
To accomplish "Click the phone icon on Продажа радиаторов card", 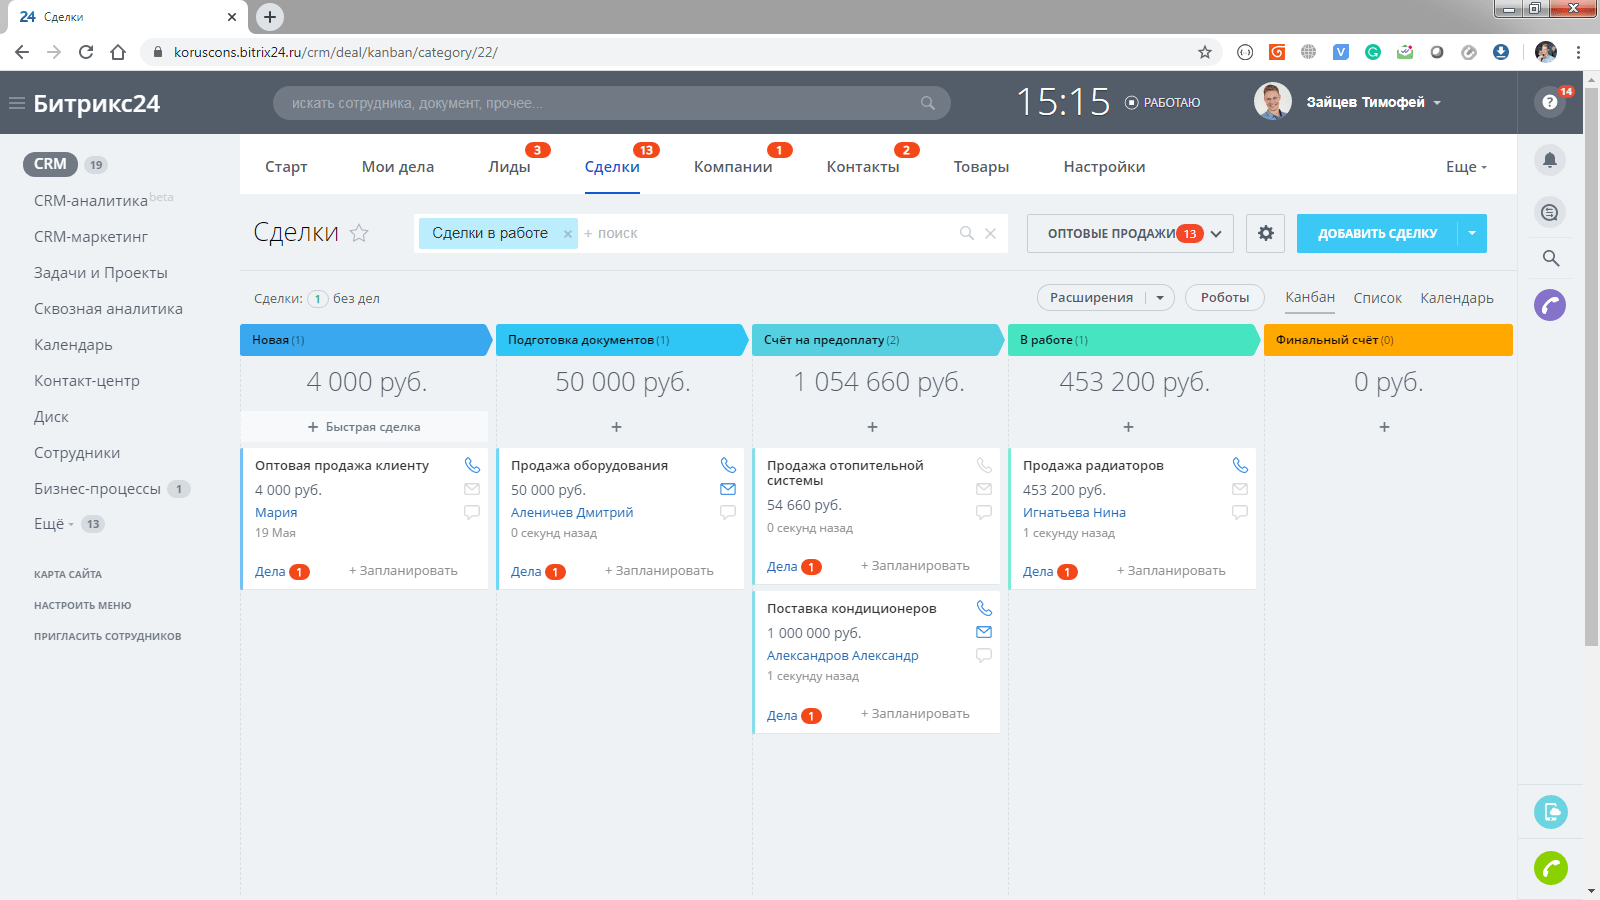I will 1240,465.
